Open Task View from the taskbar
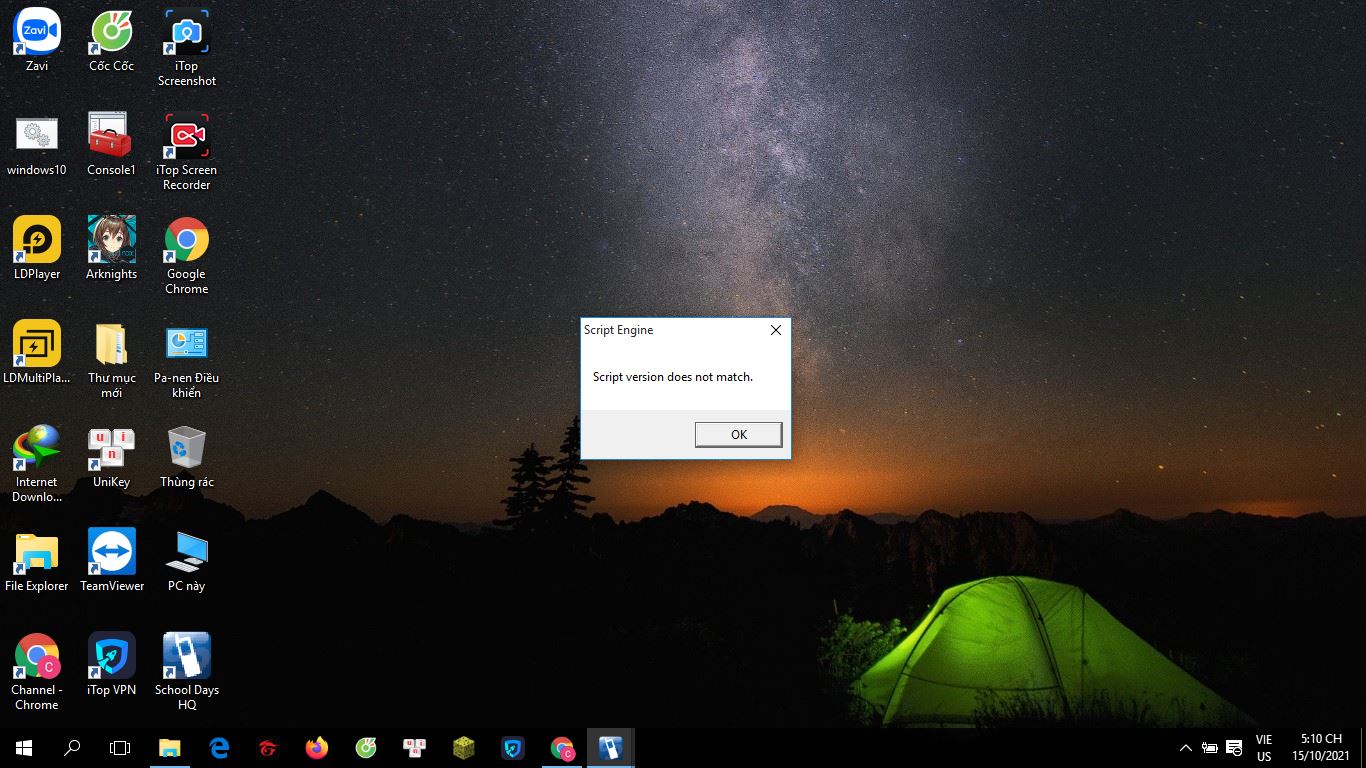 tap(120, 747)
